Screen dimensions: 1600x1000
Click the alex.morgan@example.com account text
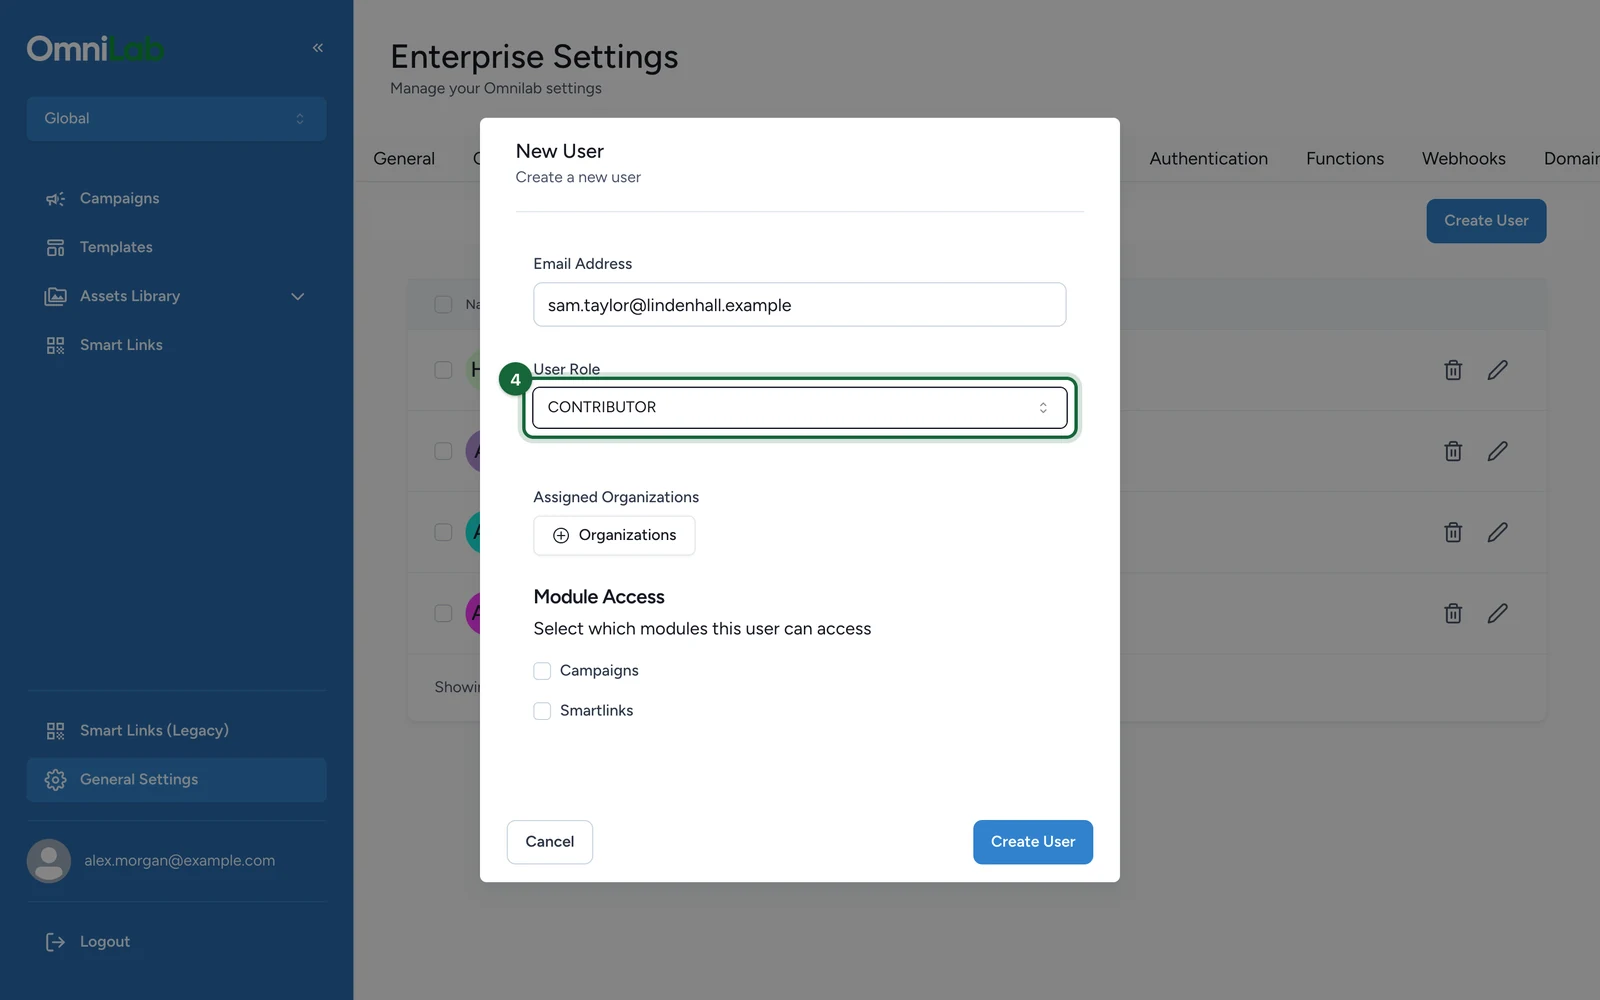click(x=180, y=861)
